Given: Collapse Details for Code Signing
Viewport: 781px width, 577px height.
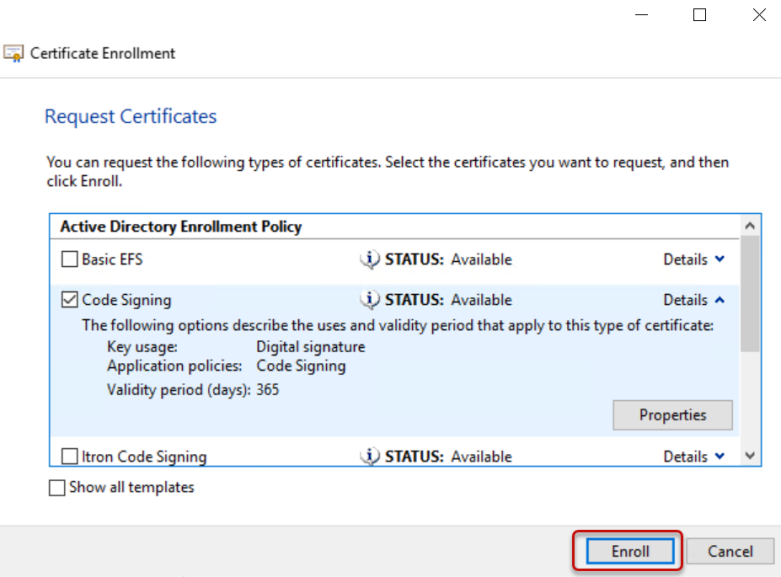Looking at the screenshot, I should (x=694, y=299).
